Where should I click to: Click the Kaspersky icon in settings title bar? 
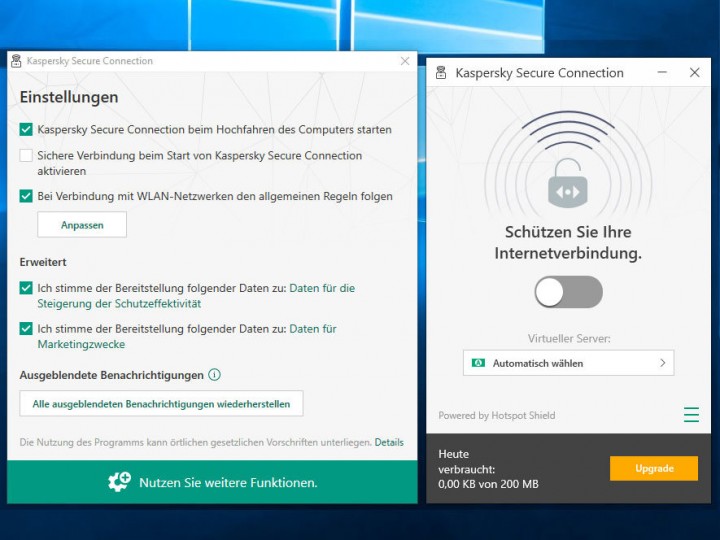click(x=16, y=61)
